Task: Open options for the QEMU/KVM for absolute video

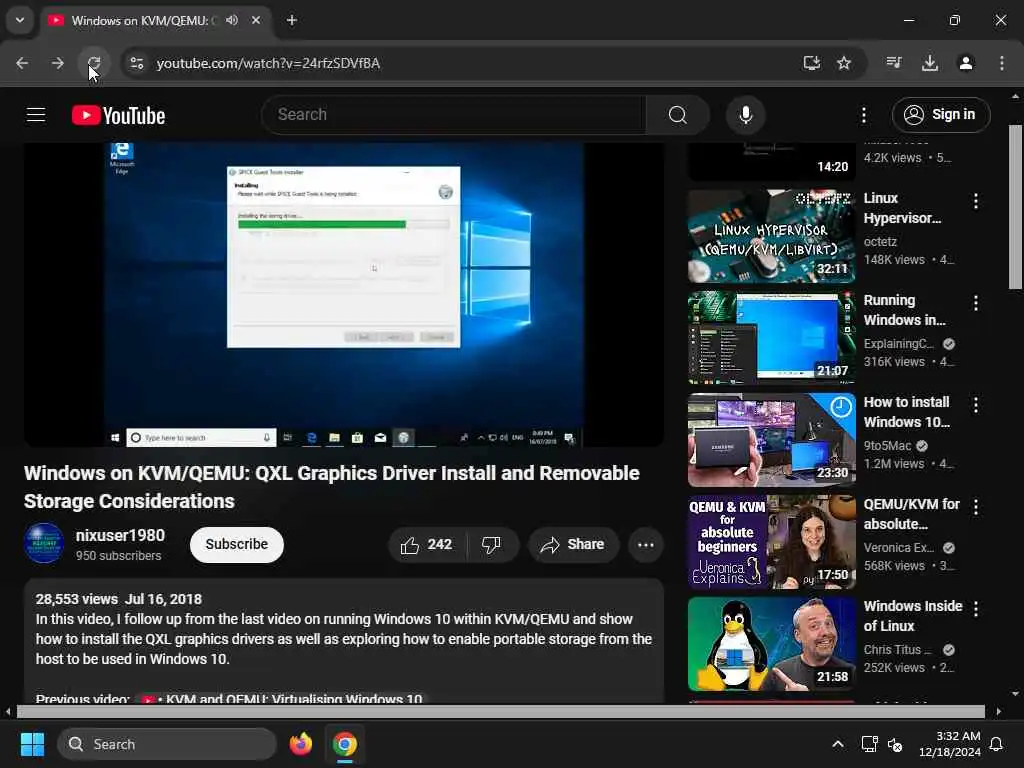Action: 976,507
